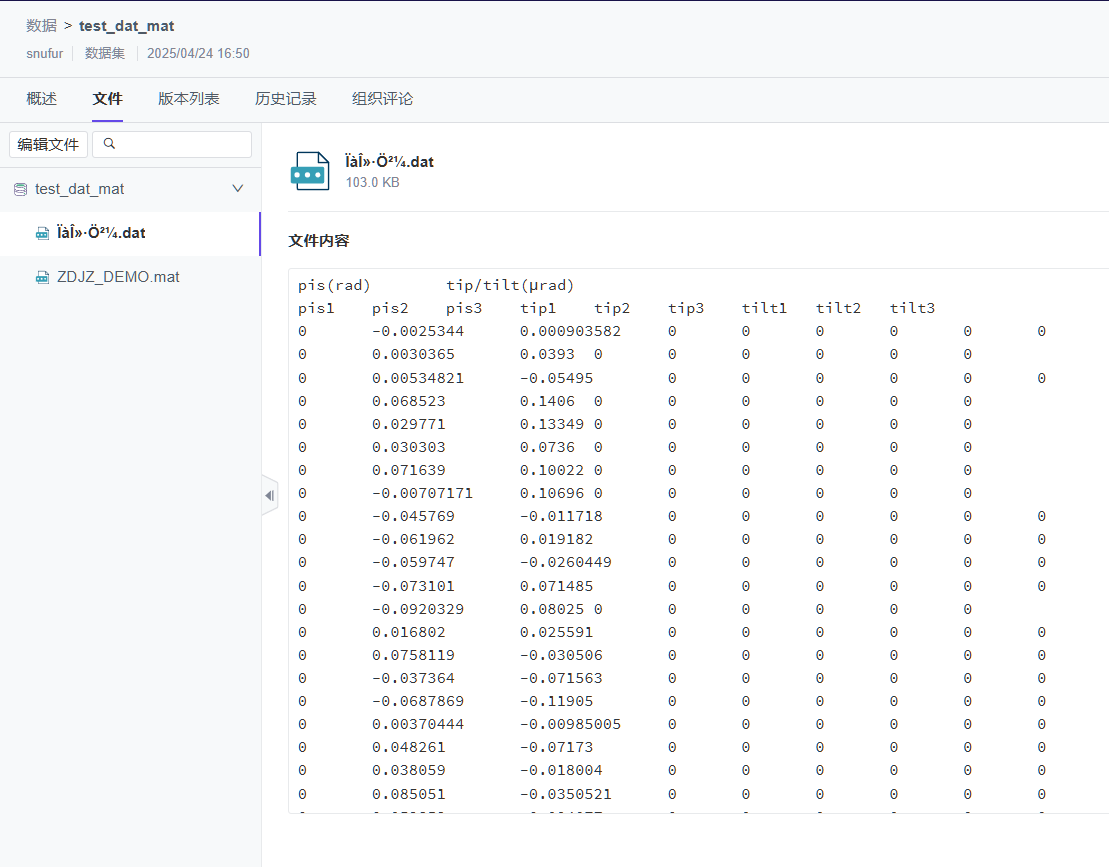Image resolution: width=1109 pixels, height=867 pixels.
Task: Click the value -0.0350521
Action: pos(566,795)
